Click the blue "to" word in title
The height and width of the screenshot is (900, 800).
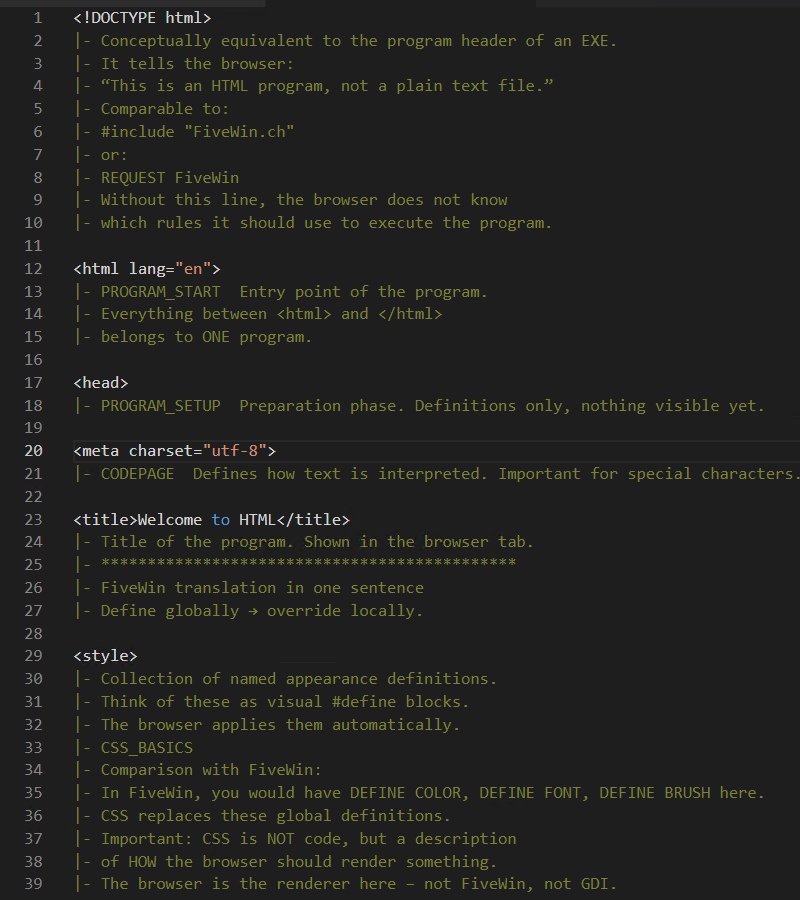click(220, 519)
